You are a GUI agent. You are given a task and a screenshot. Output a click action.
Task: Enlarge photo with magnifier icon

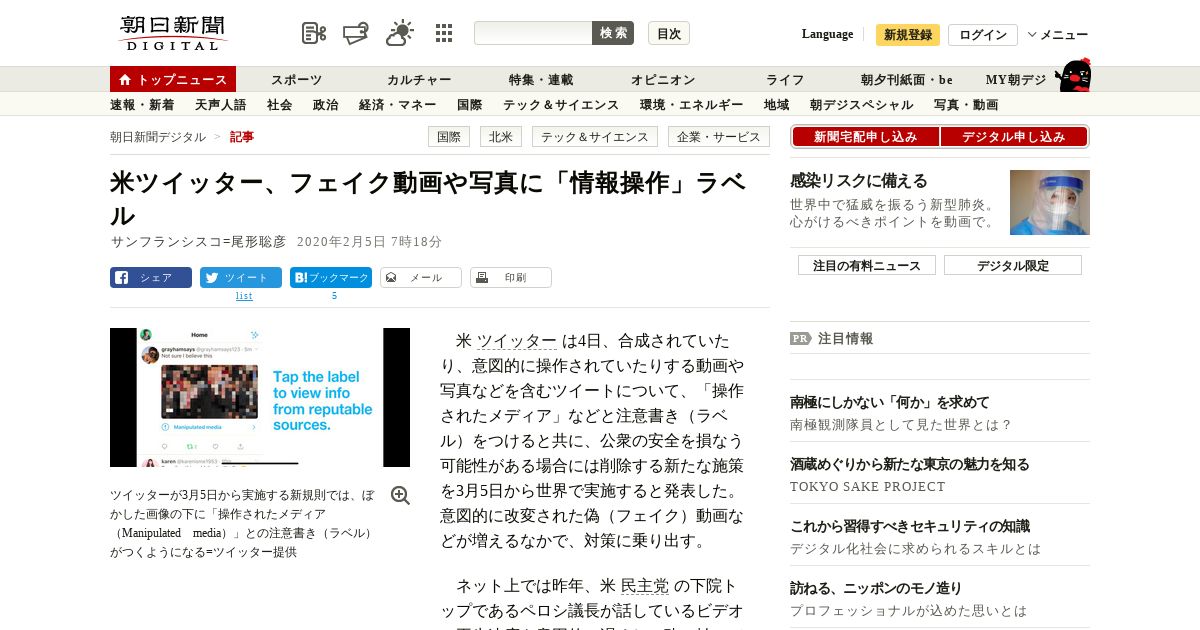point(400,496)
